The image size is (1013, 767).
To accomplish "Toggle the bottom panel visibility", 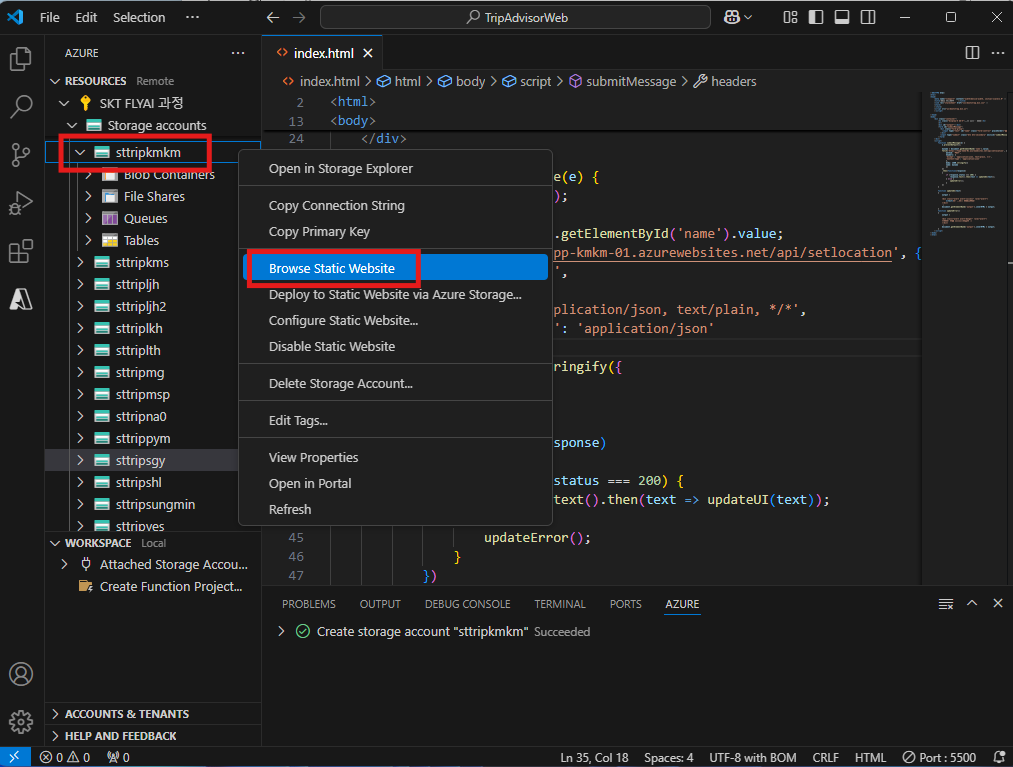I will (842, 17).
